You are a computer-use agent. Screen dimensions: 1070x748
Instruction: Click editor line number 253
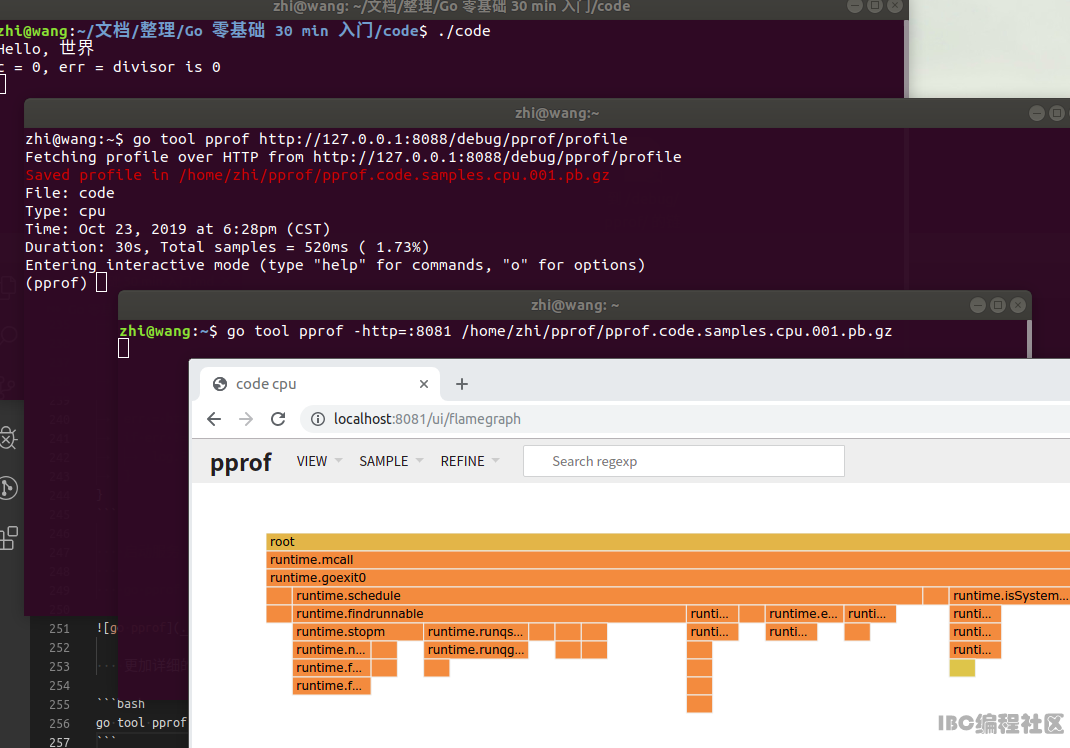pyautogui.click(x=59, y=667)
